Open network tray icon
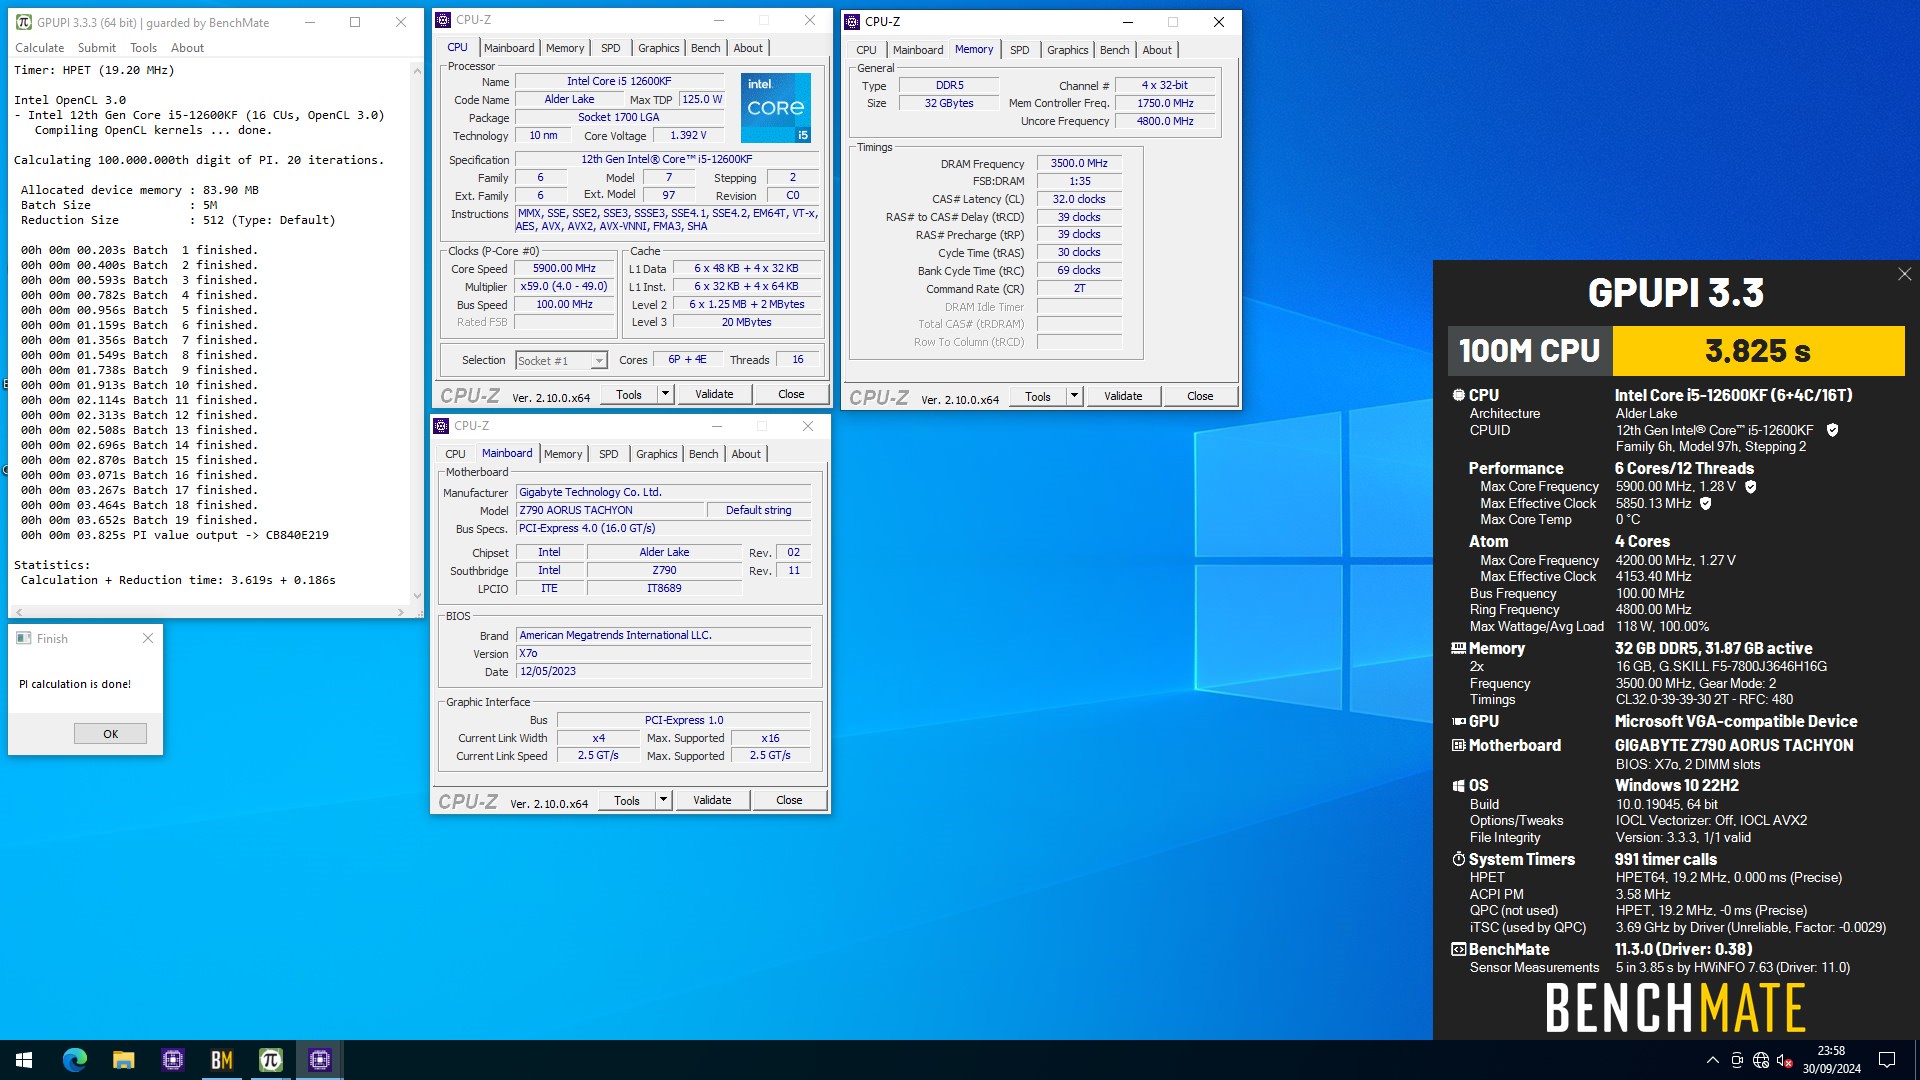Image resolution: width=1920 pixels, height=1080 pixels. pos(1761,1060)
